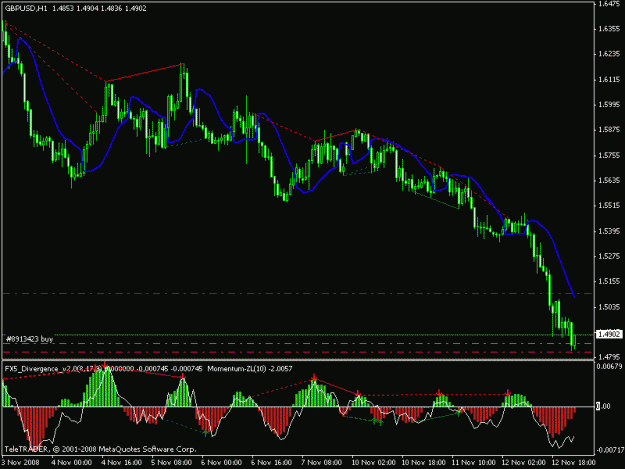Image resolution: width=625 pixels, height=469 pixels.
Task: Click the 1.5995 price axis label
Action: pyautogui.click(x=609, y=105)
